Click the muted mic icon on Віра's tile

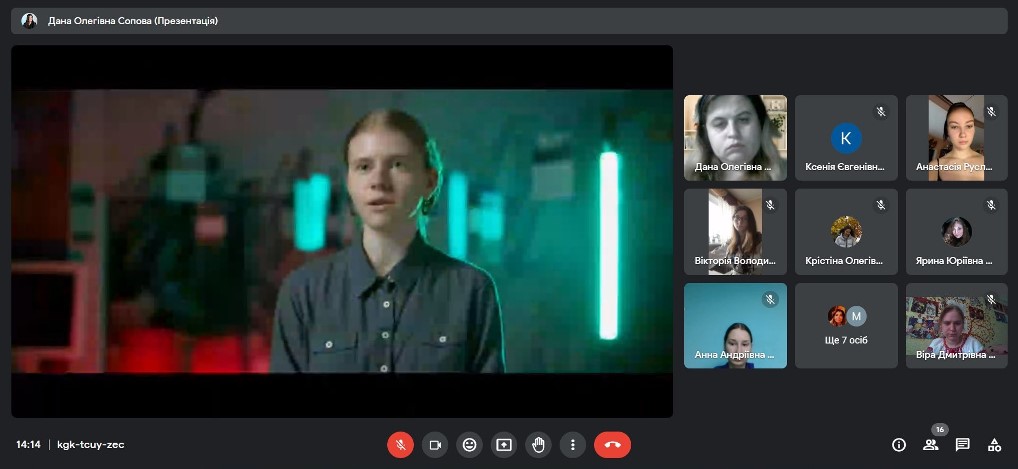[x=991, y=299]
